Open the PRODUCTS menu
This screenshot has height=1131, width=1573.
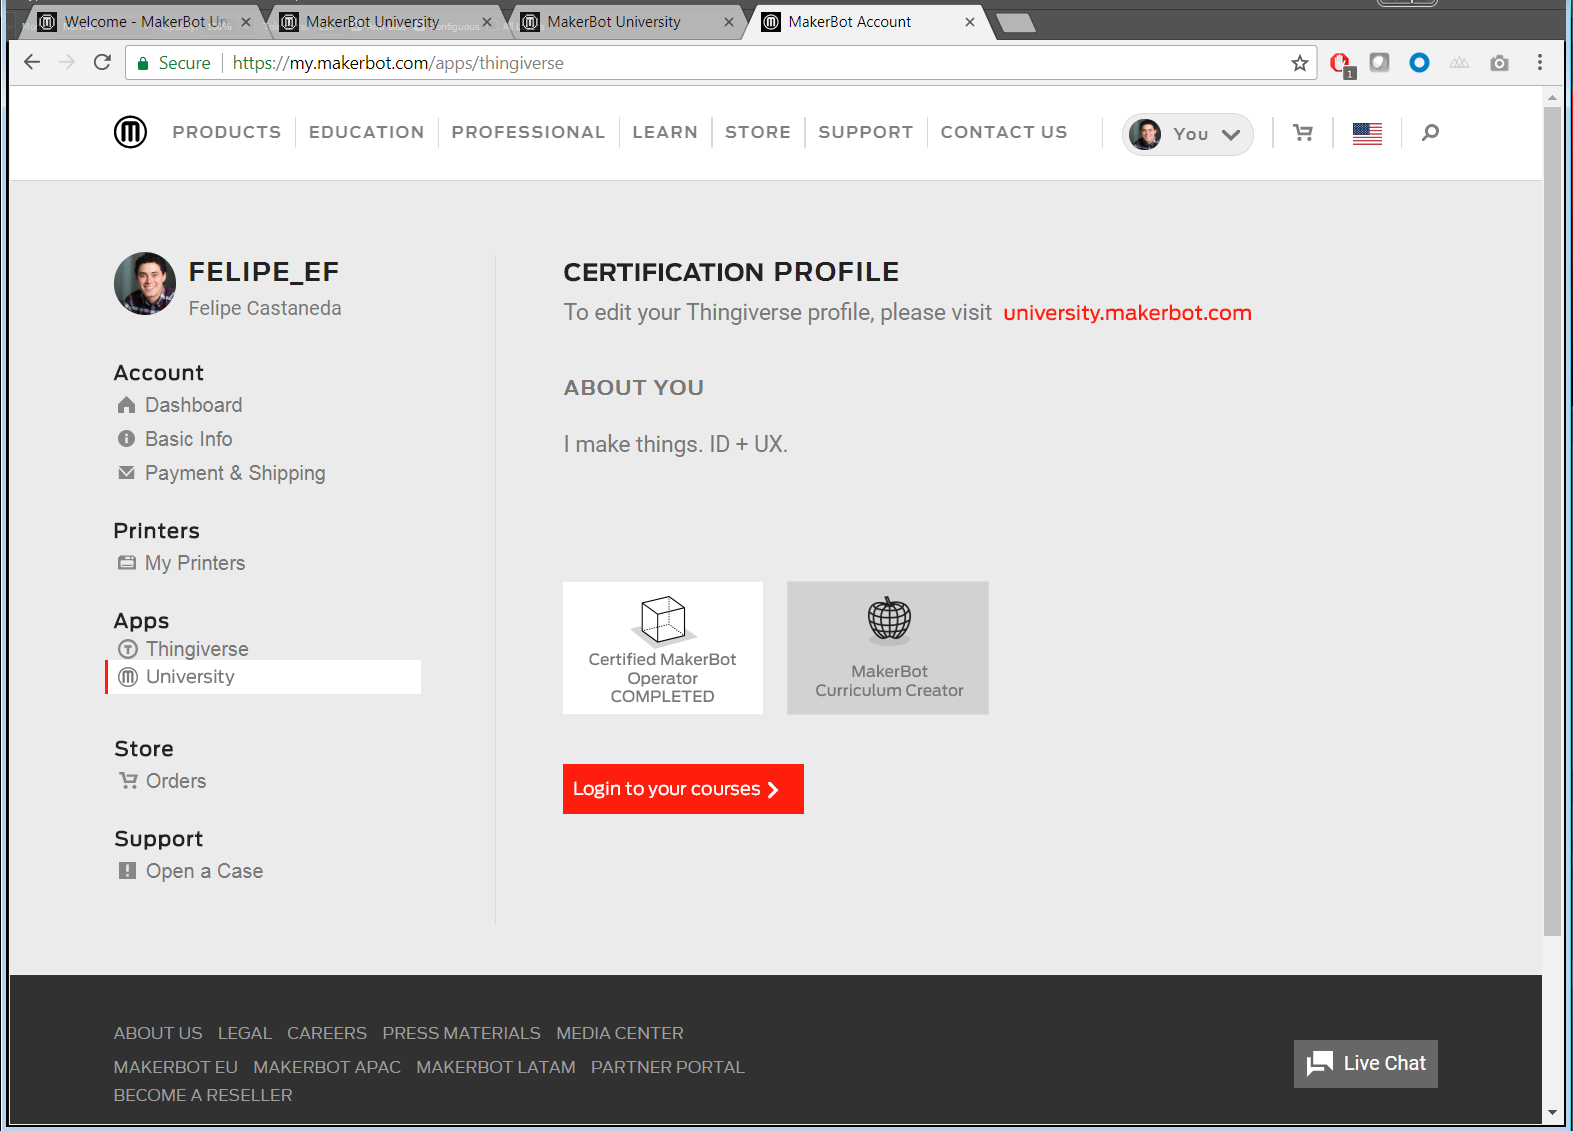pos(227,132)
